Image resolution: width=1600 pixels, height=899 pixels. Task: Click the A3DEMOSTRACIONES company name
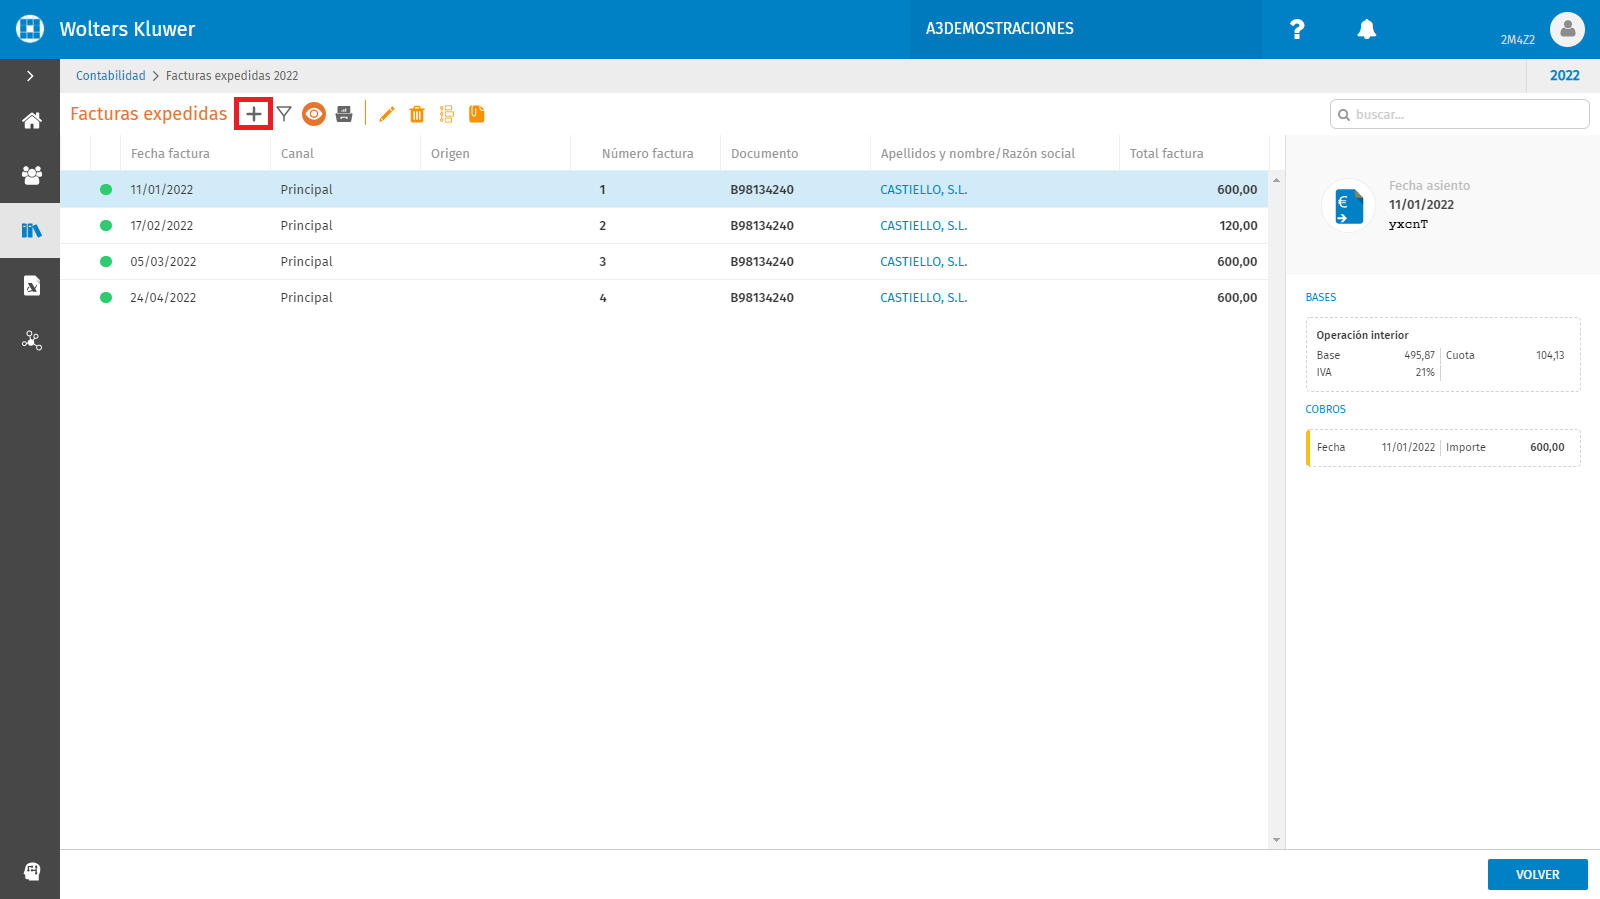click(1000, 29)
